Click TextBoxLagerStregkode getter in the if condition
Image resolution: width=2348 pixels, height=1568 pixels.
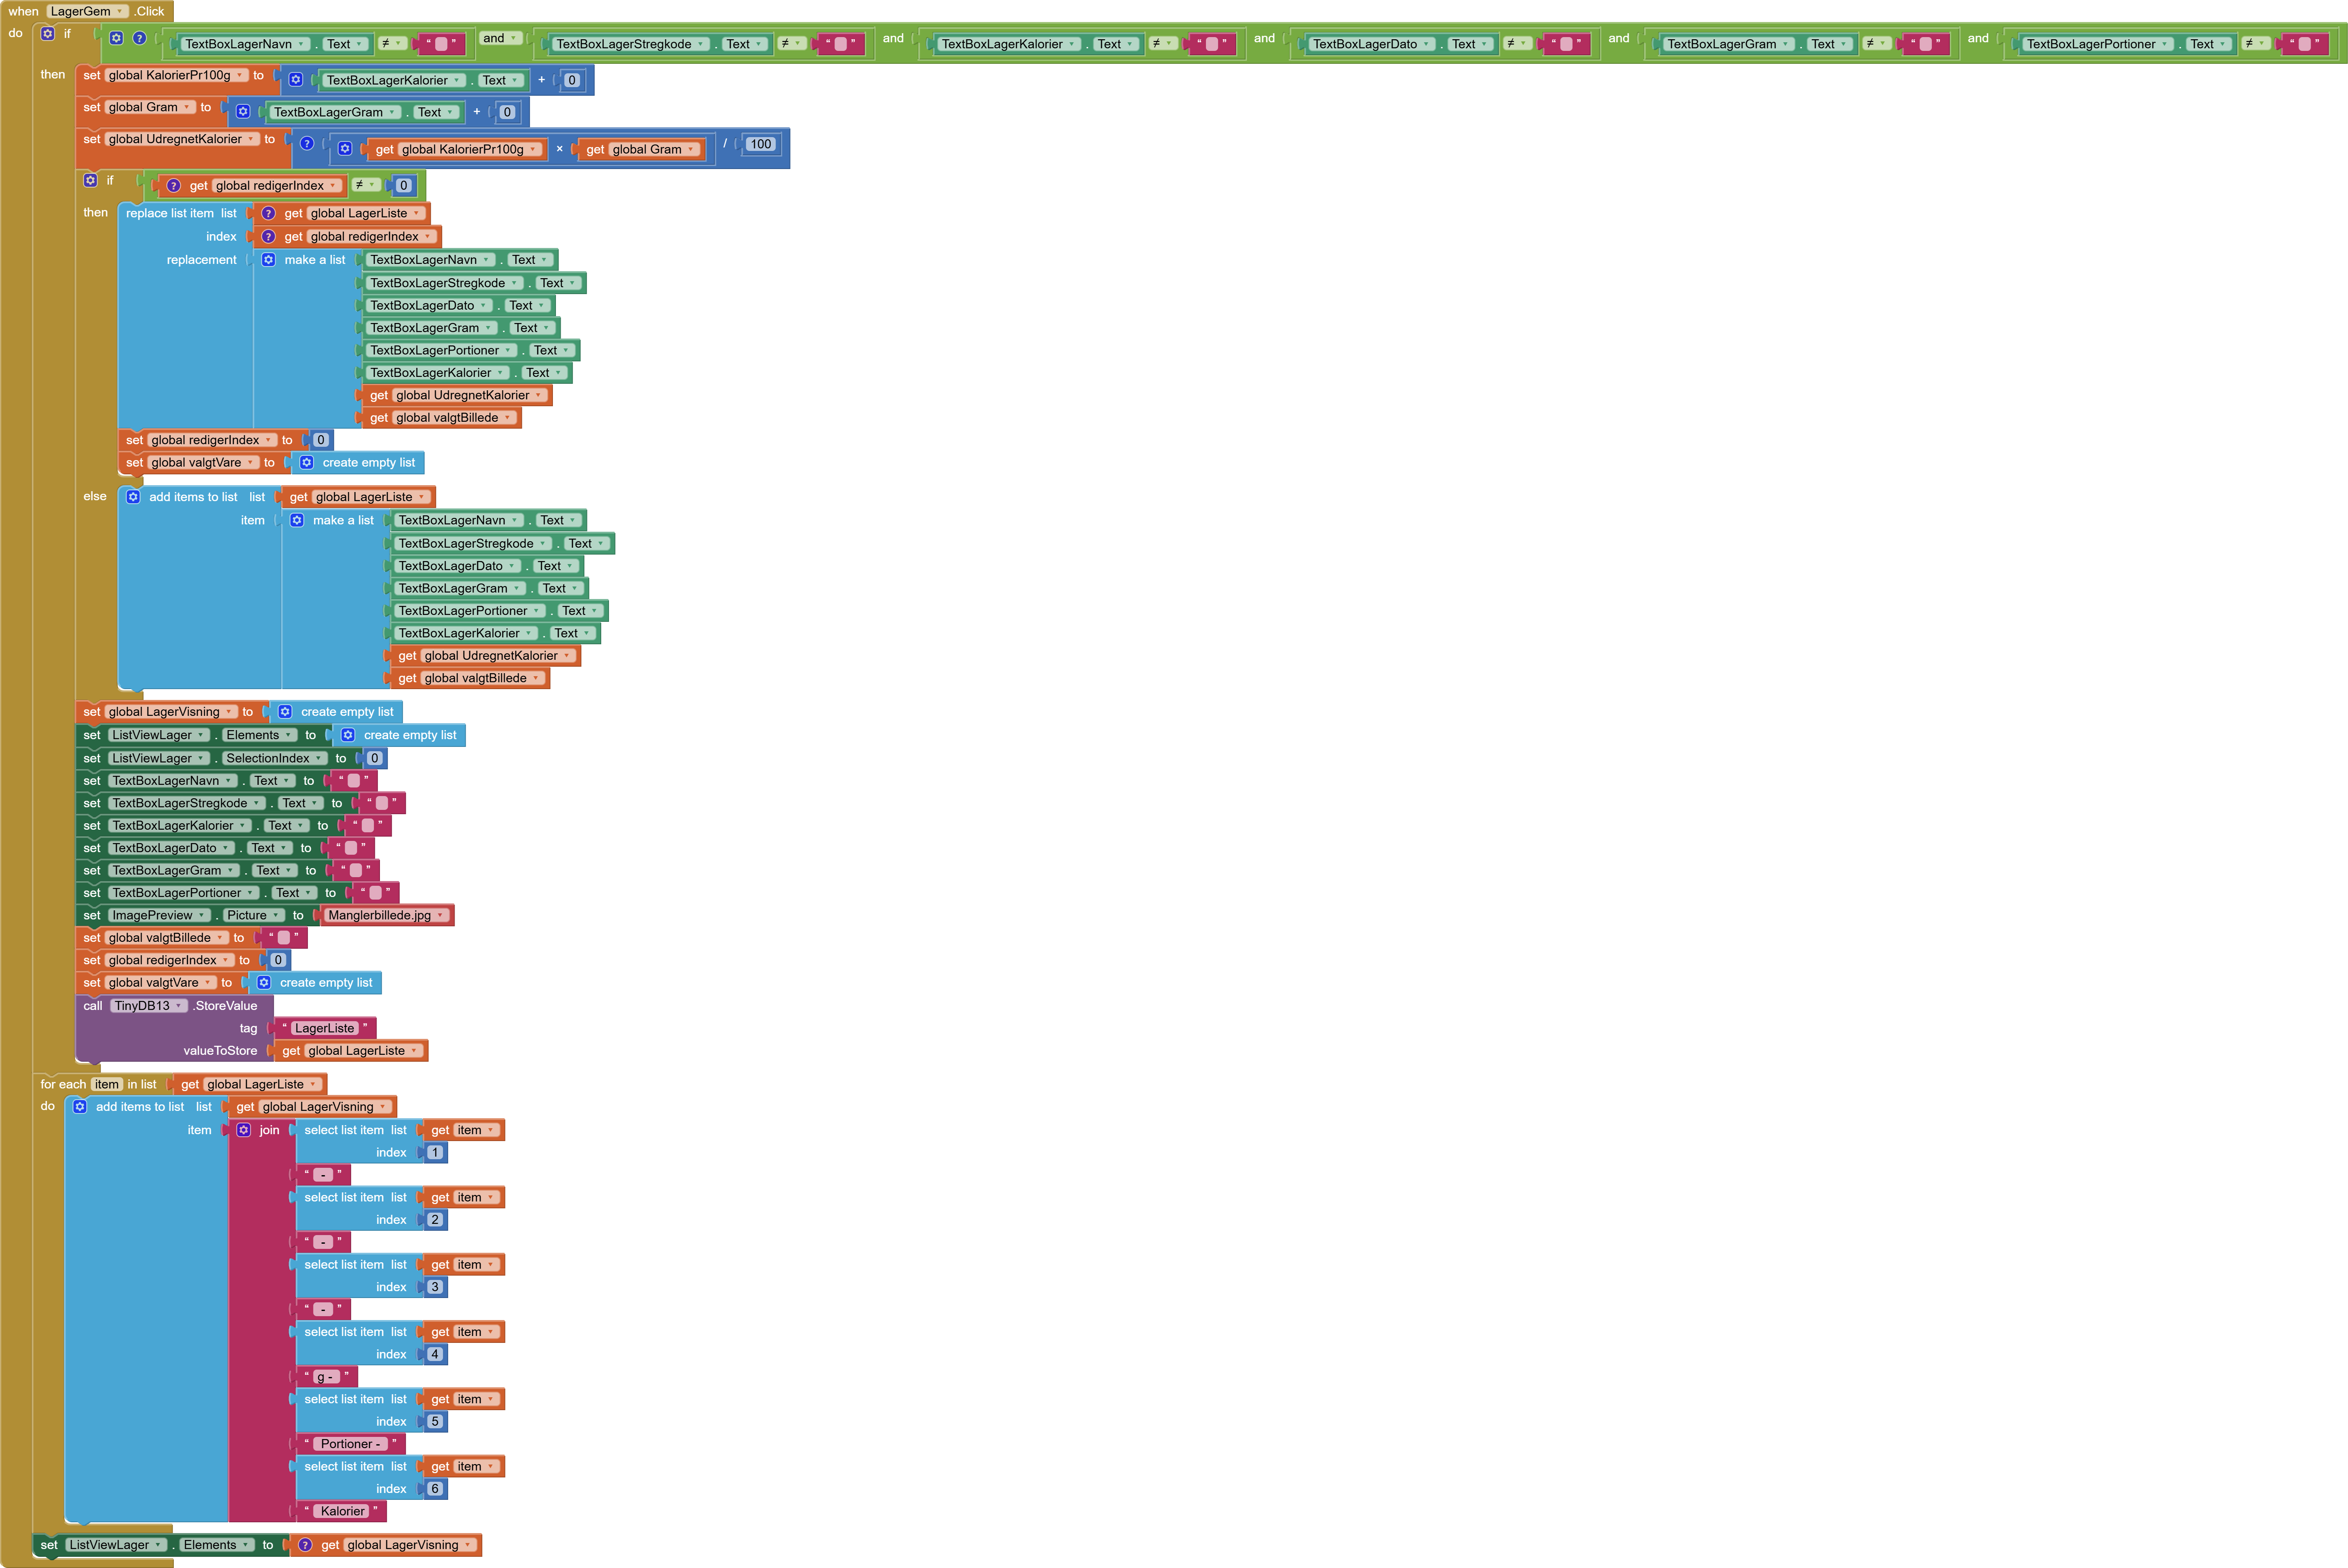pyautogui.click(x=658, y=44)
